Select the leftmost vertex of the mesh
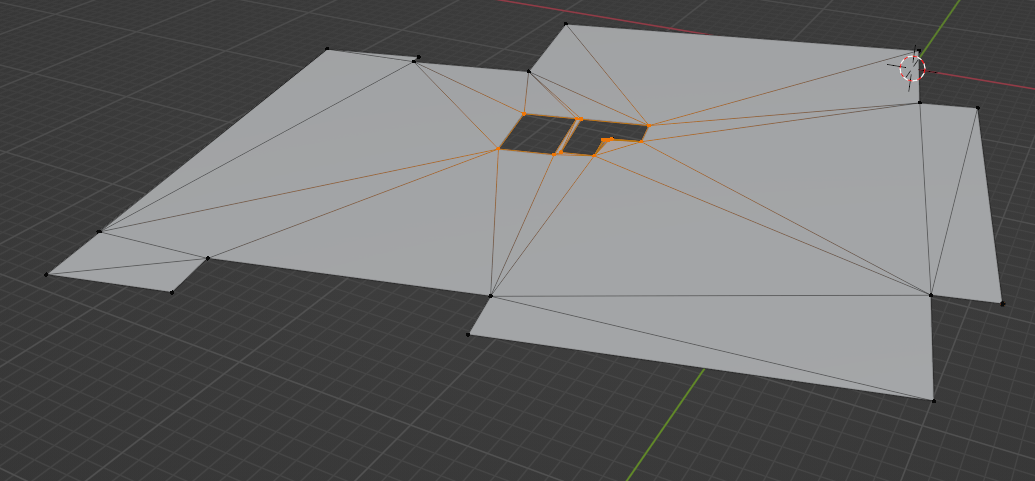 [46, 274]
